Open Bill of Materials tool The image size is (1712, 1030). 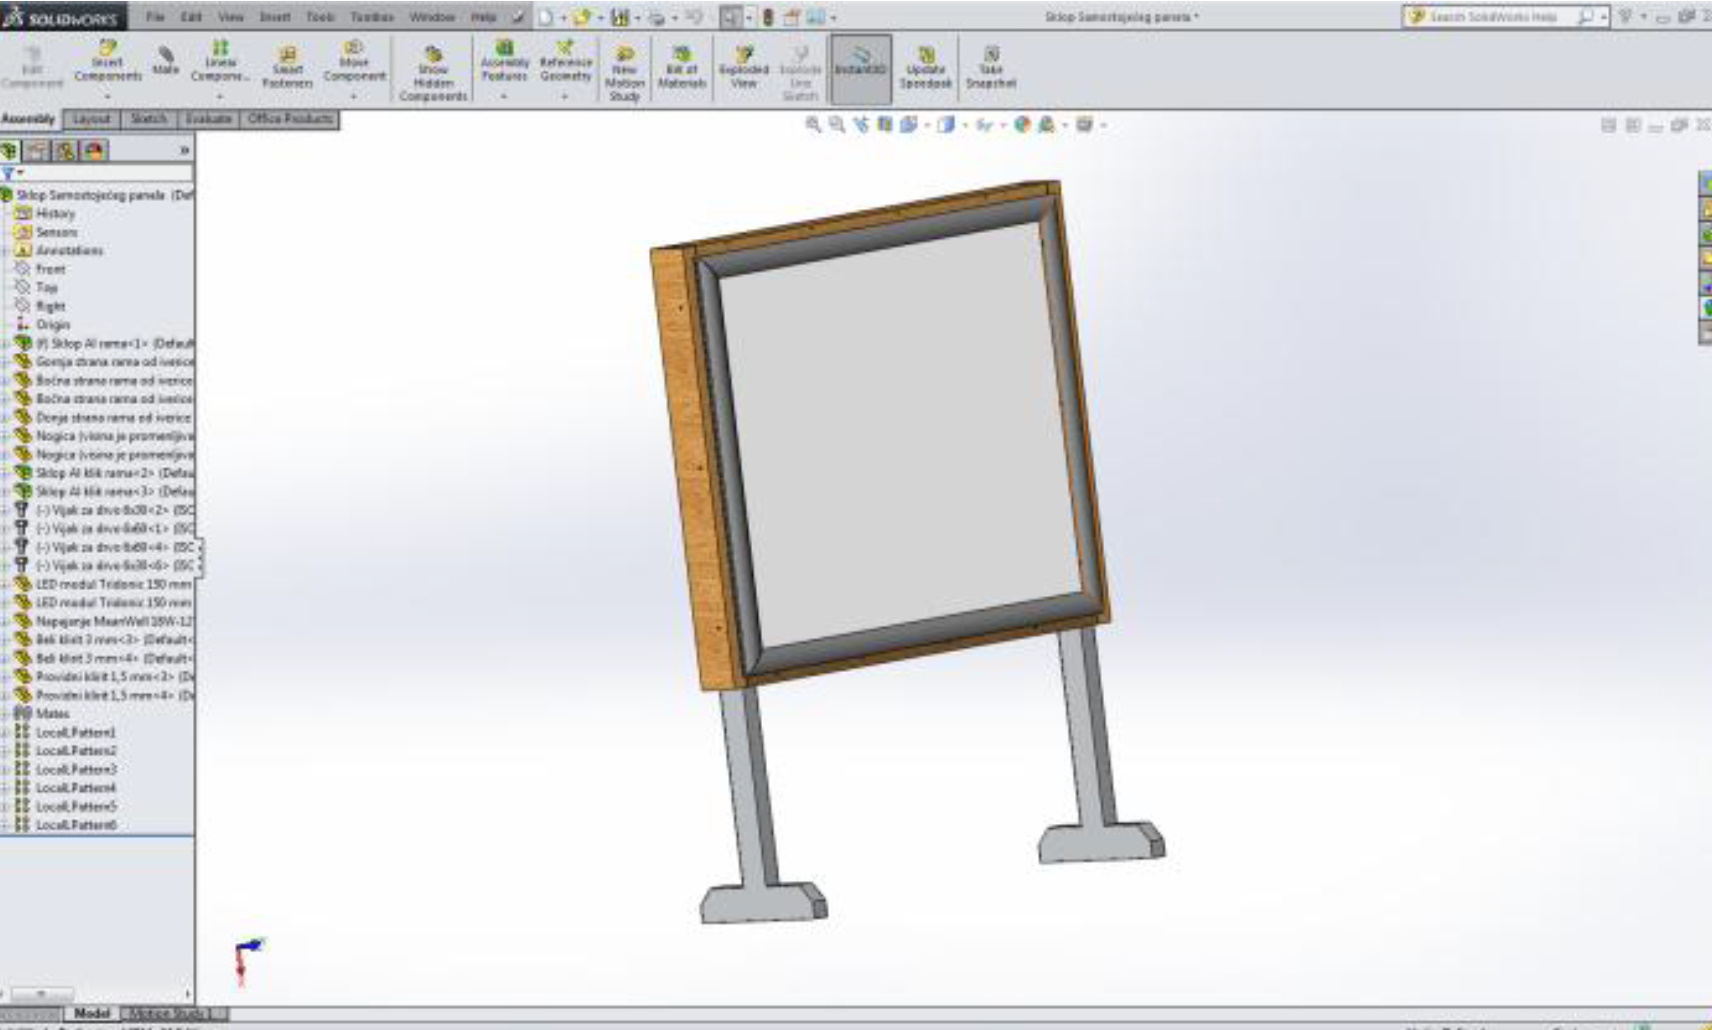[x=681, y=67]
